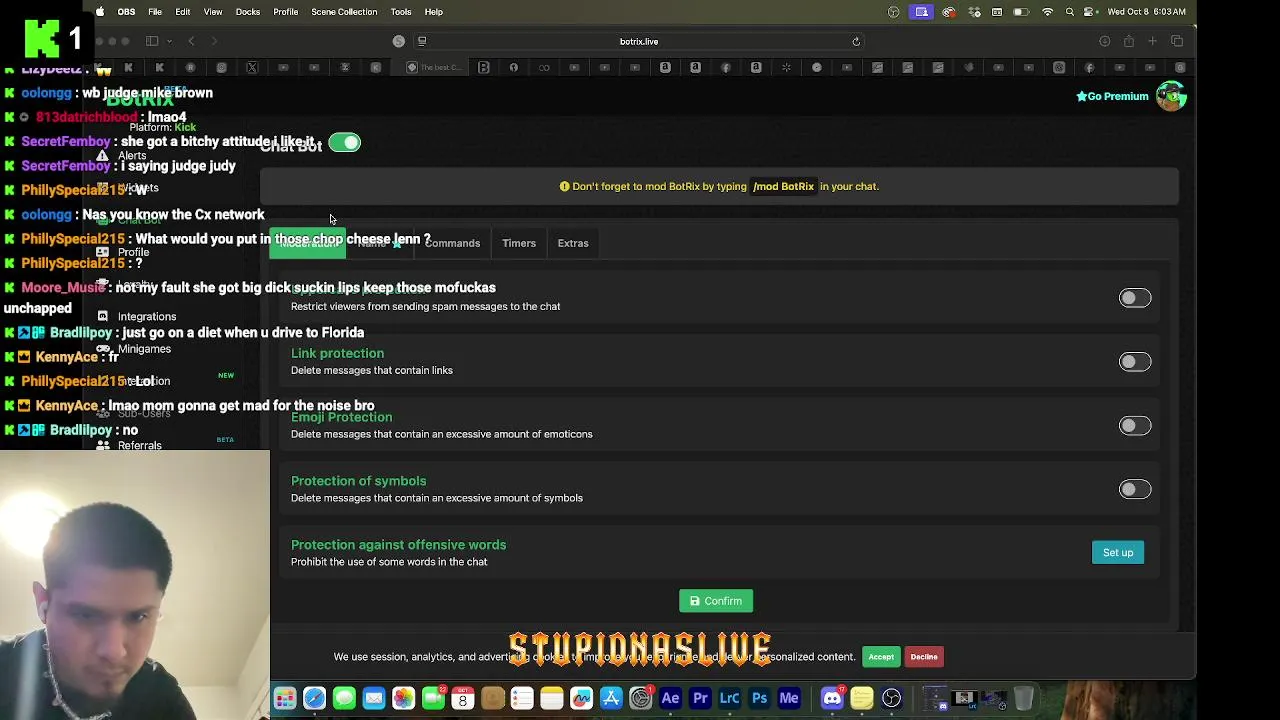The height and width of the screenshot is (720, 1280).
Task: Launch Photoshop from the dock
Action: pos(759,698)
